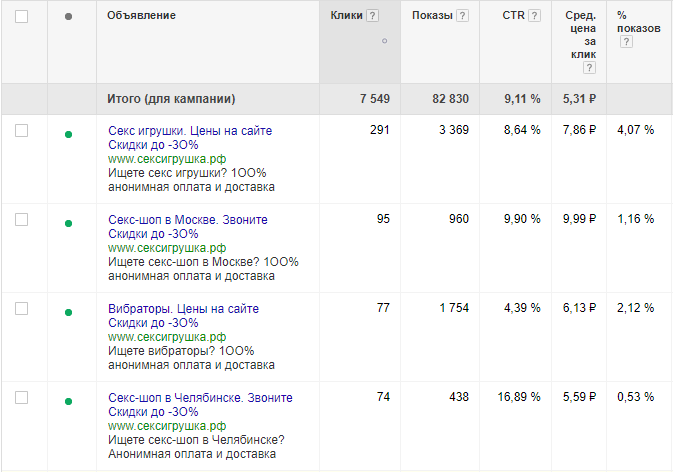Viewport: 673px width, 472px height.
Task: Tick the select-all checkbox in table header
Action: 21,16
